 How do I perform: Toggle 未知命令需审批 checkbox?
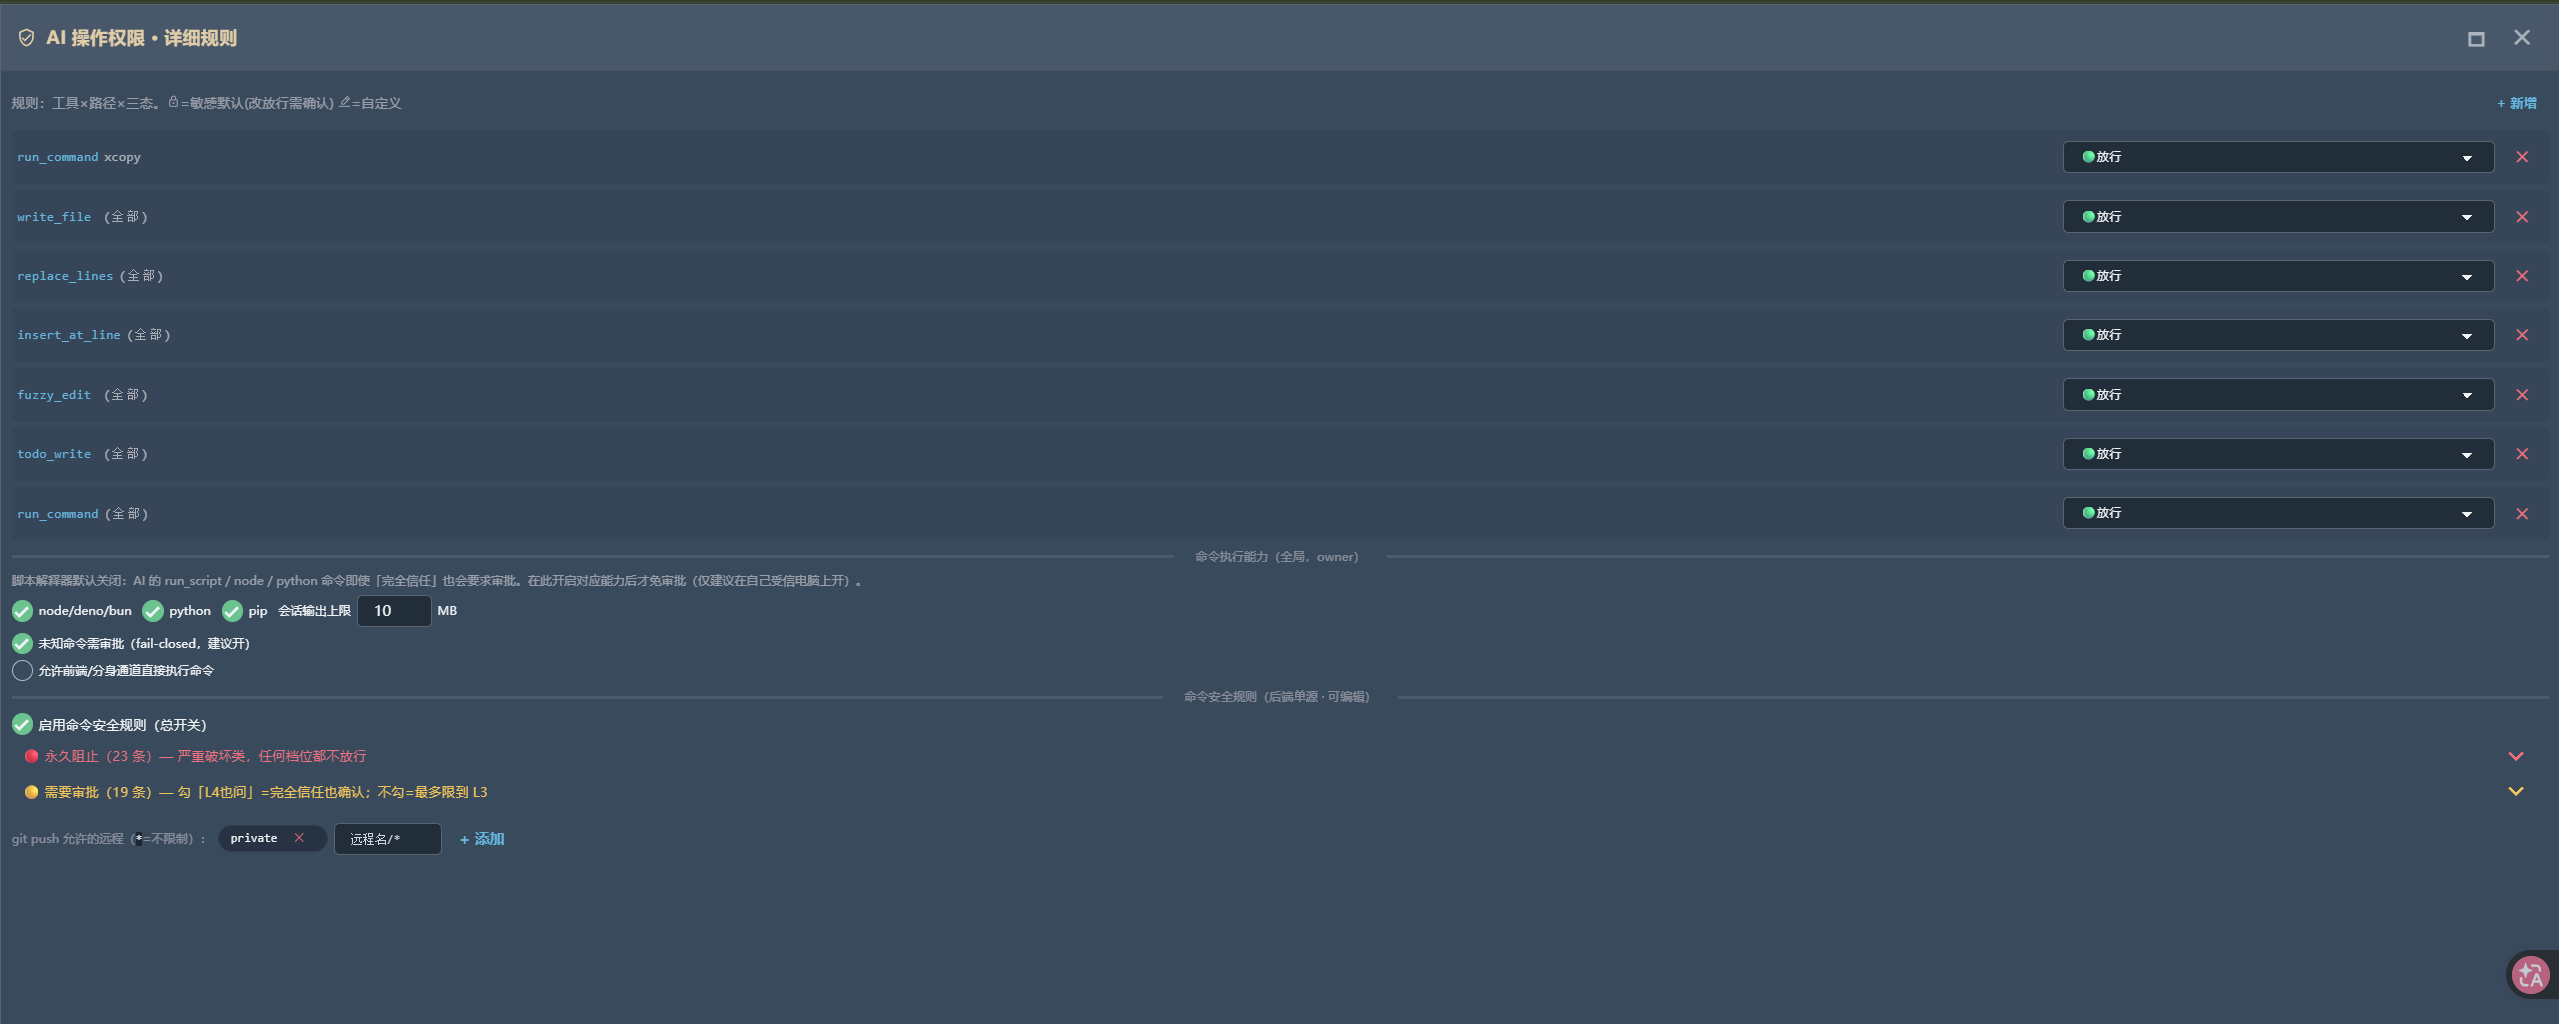(22, 643)
